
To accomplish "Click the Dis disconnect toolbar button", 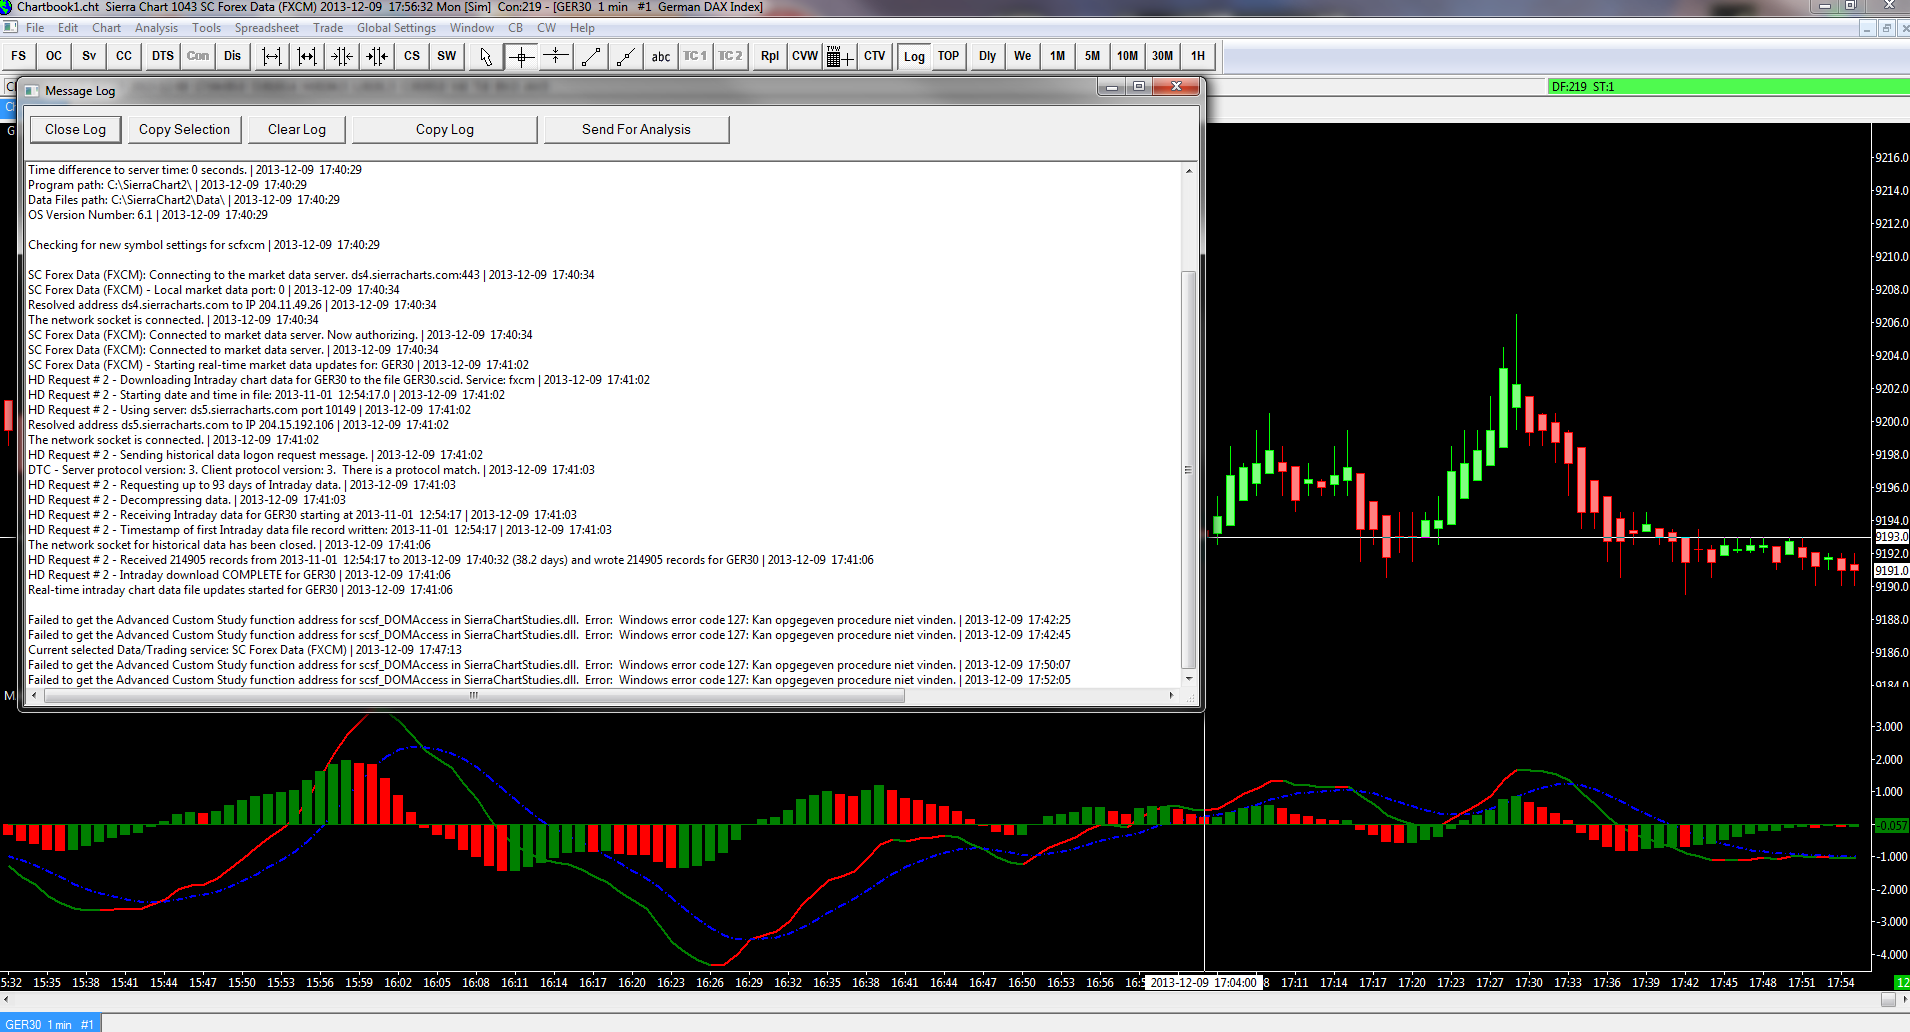I will pyautogui.click(x=233, y=56).
